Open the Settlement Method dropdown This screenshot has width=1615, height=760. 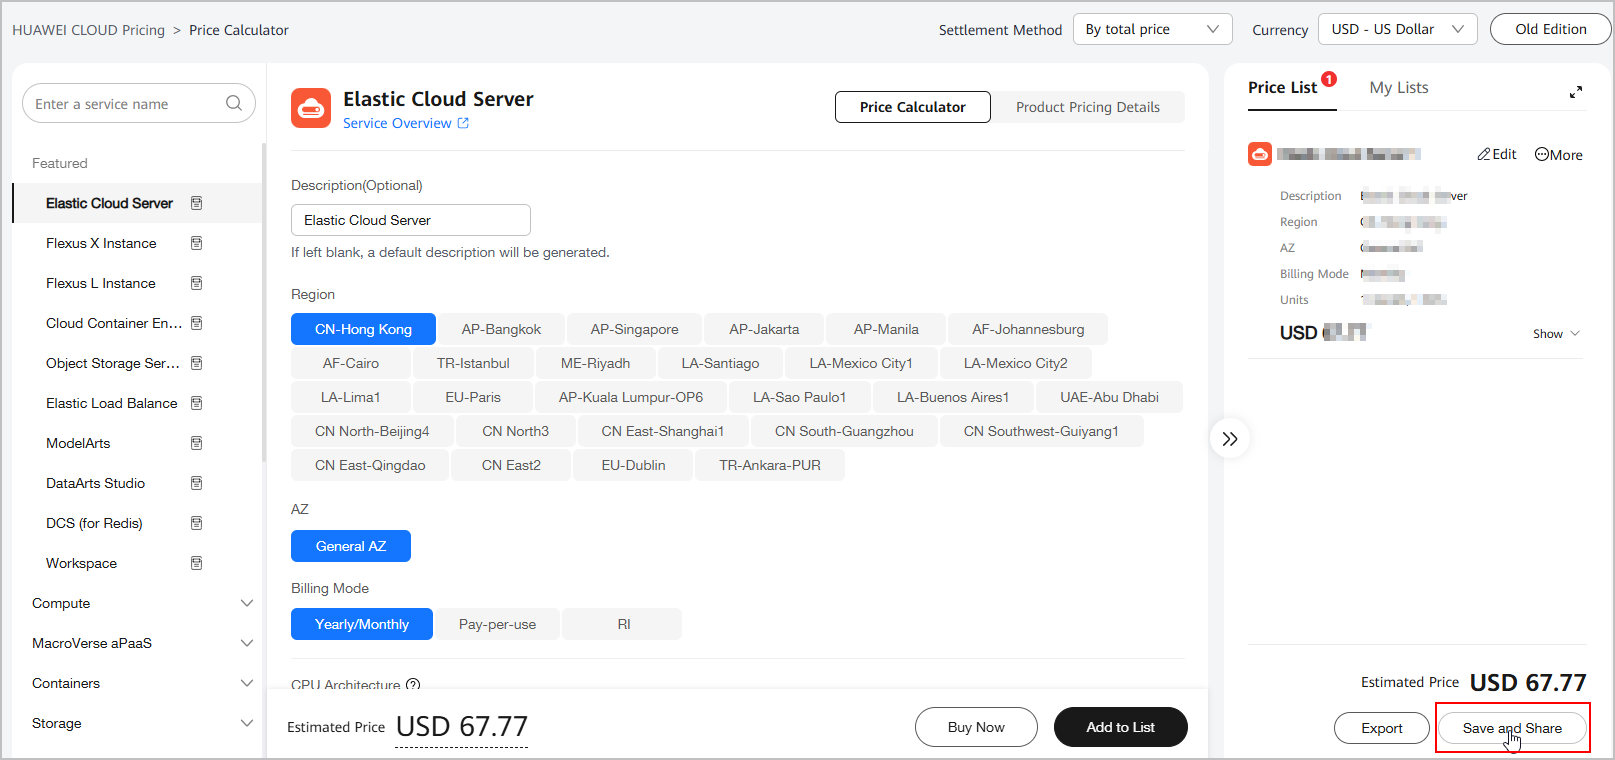point(1152,29)
